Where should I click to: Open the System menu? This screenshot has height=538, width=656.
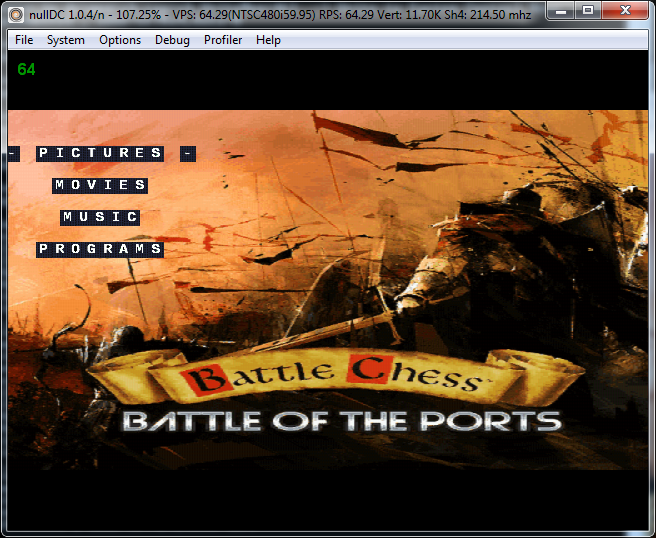[x=66, y=40]
